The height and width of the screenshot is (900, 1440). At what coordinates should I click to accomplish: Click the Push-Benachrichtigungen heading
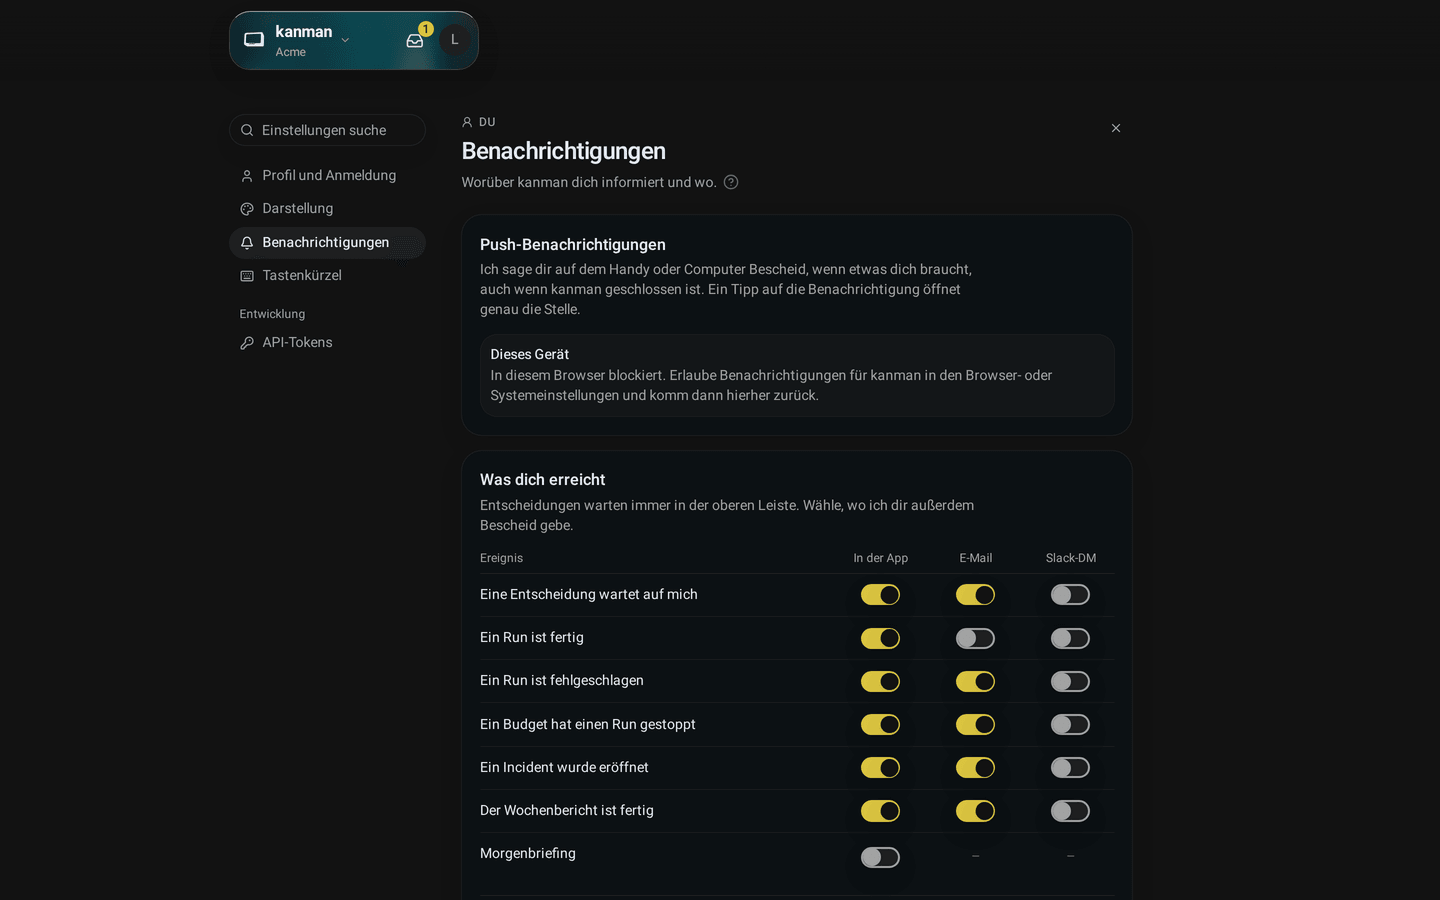pos(573,245)
